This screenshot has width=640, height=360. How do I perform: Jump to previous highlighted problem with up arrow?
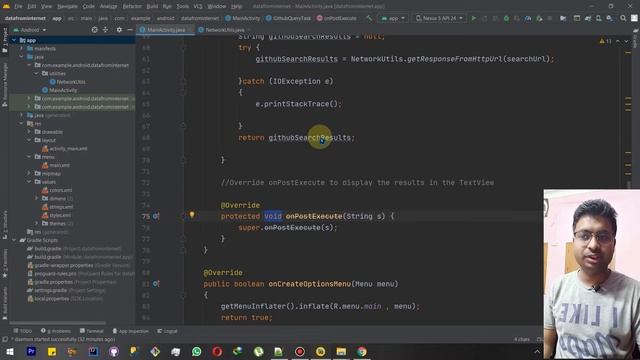[618, 41]
